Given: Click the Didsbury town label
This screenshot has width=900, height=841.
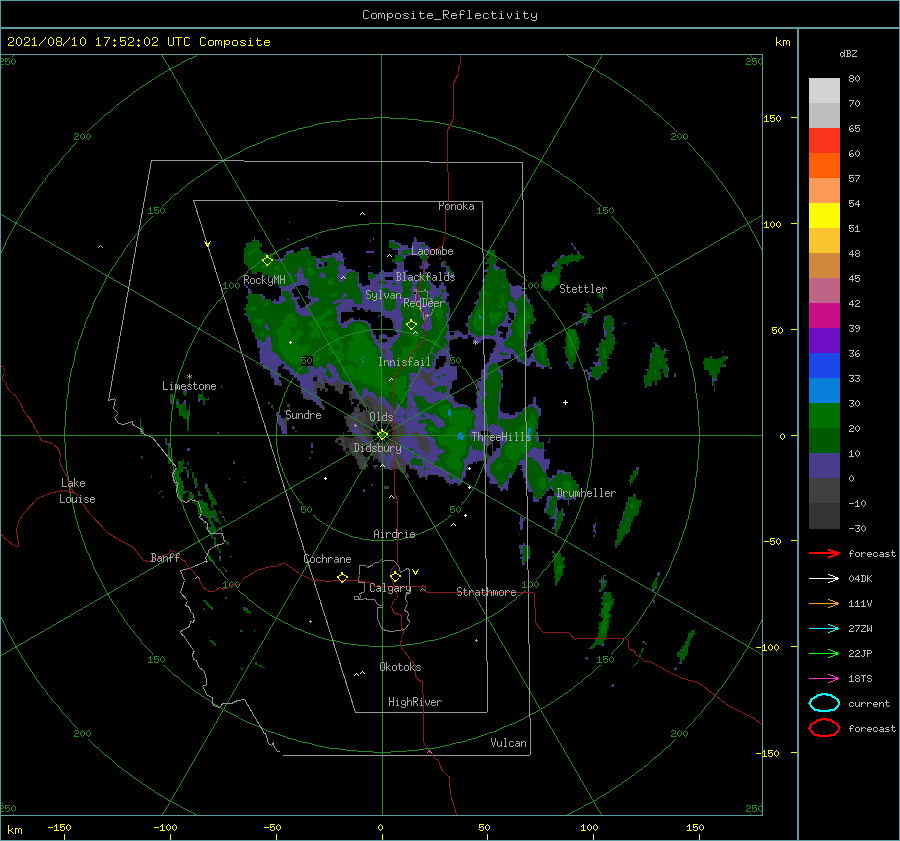Looking at the screenshot, I should pos(377,448).
